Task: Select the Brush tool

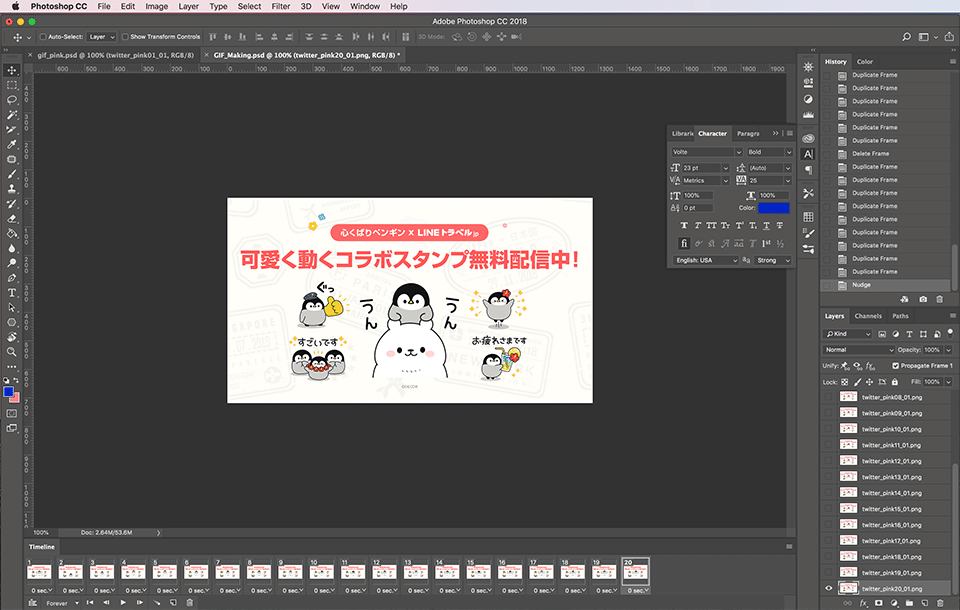Action: pos(12,174)
